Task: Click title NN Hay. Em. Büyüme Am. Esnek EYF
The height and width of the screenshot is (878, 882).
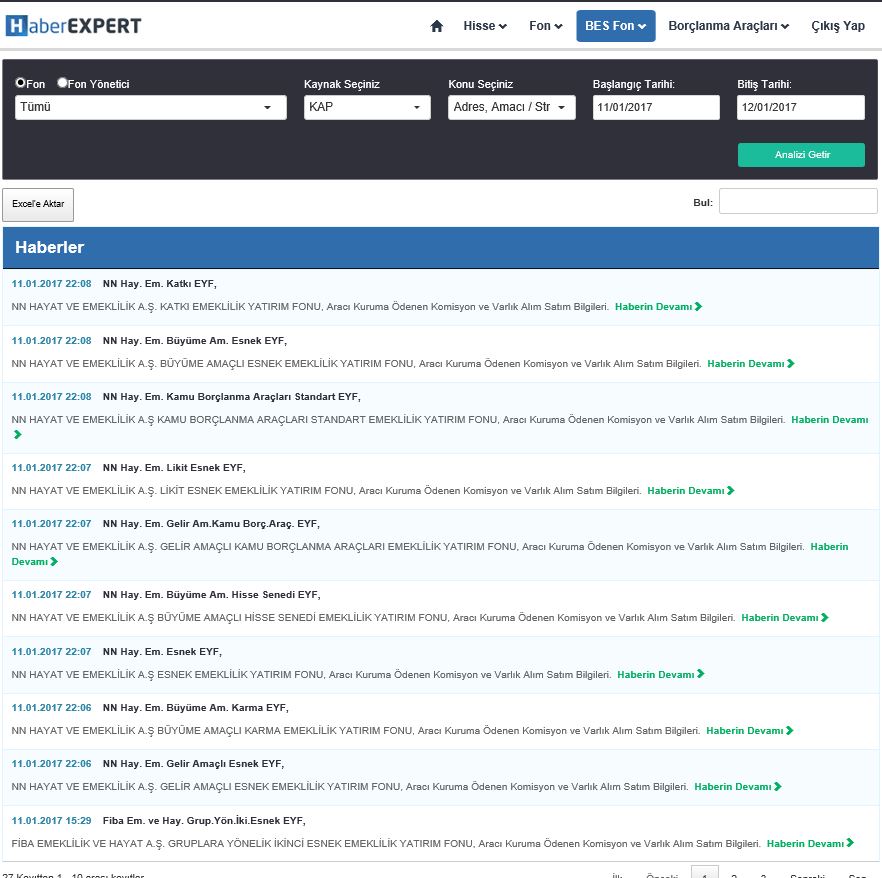Action: coord(195,340)
